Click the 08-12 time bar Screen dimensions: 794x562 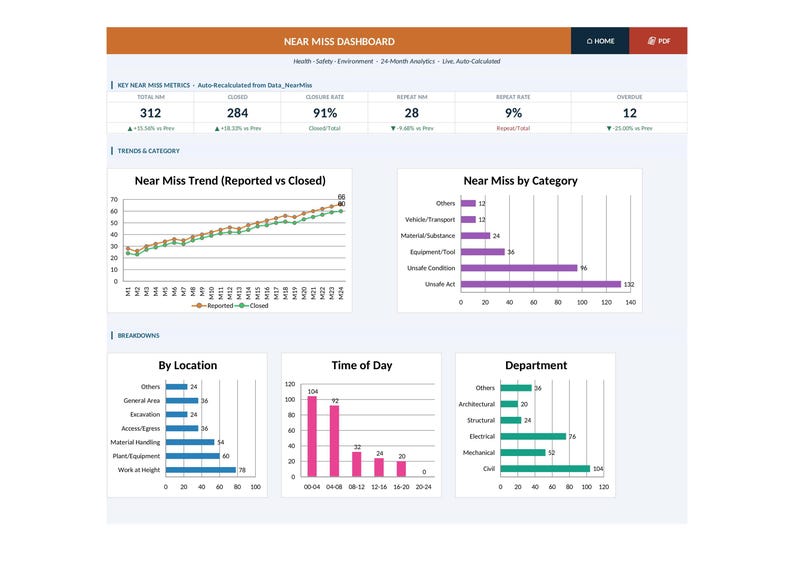click(356, 464)
